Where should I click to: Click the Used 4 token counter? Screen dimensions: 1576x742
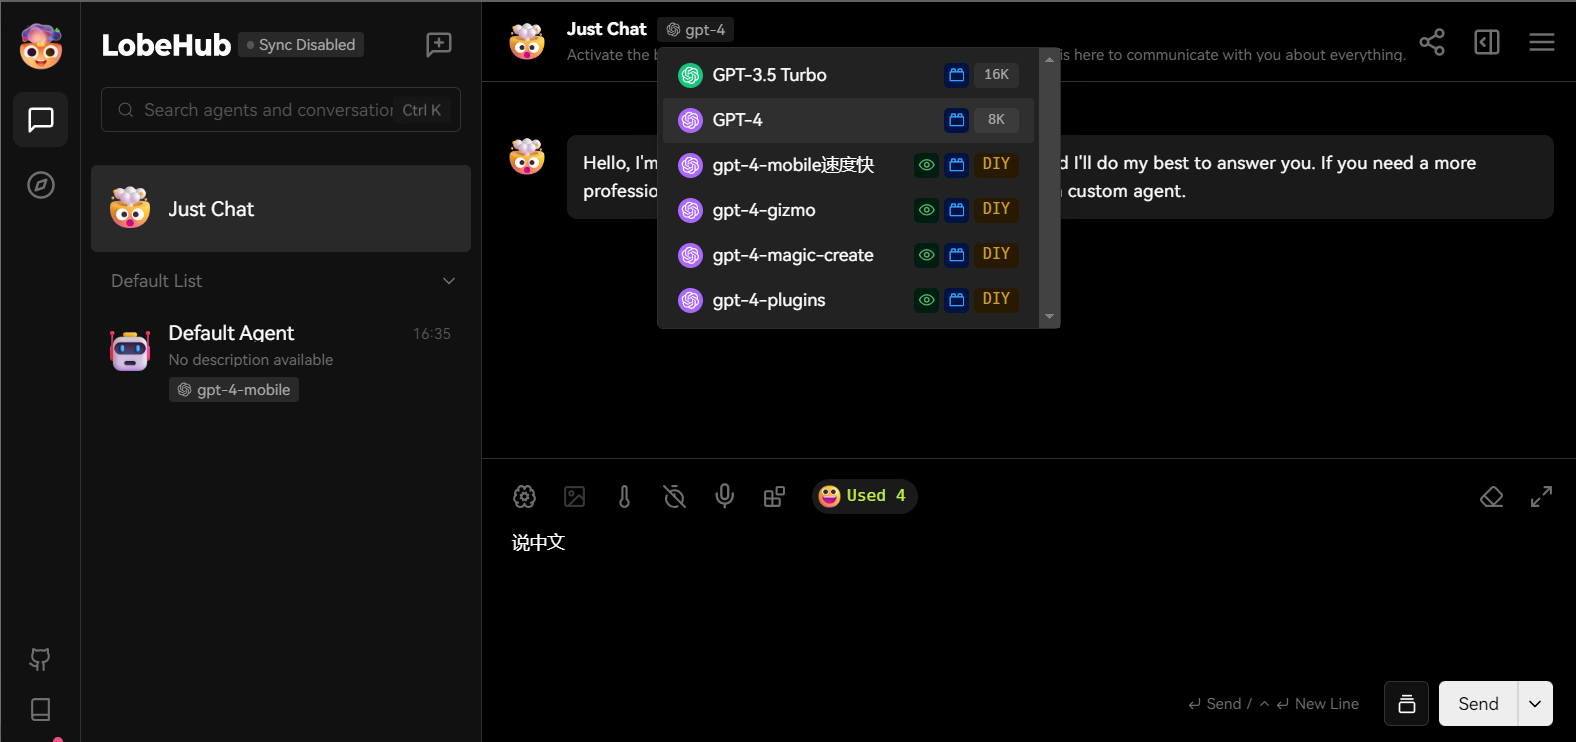click(x=864, y=496)
